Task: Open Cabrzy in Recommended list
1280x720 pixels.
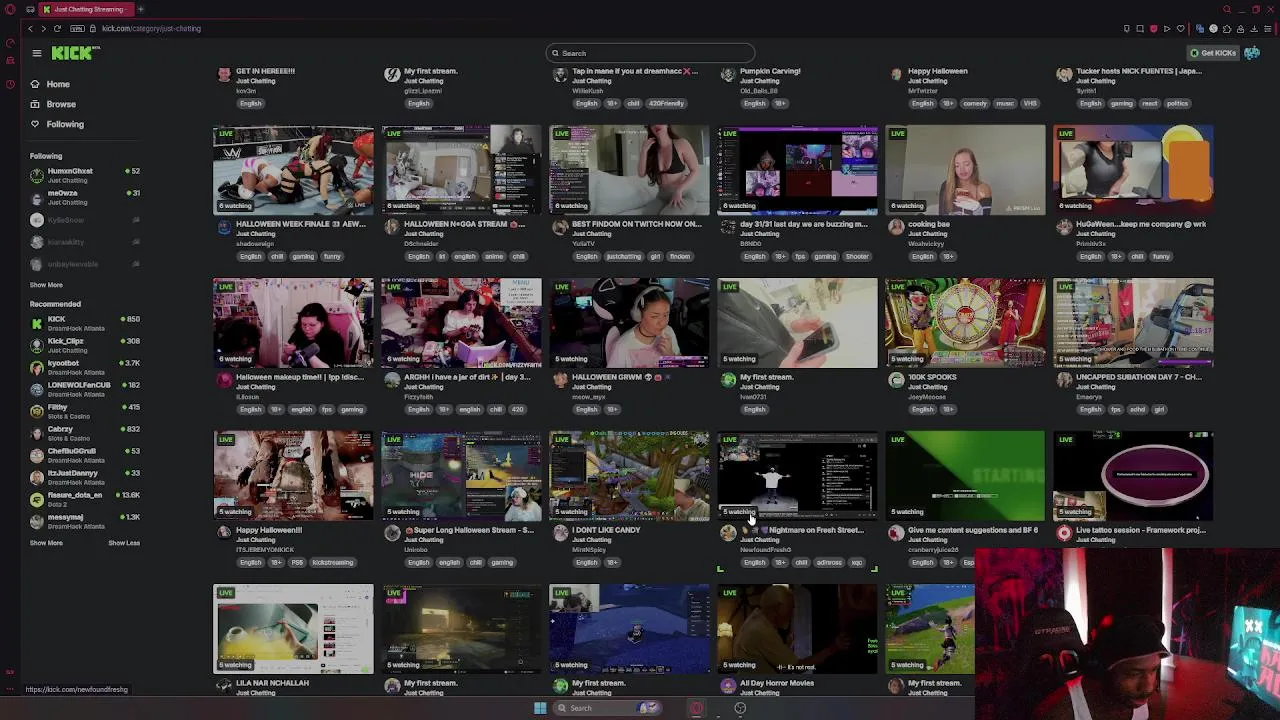Action: pos(85,433)
